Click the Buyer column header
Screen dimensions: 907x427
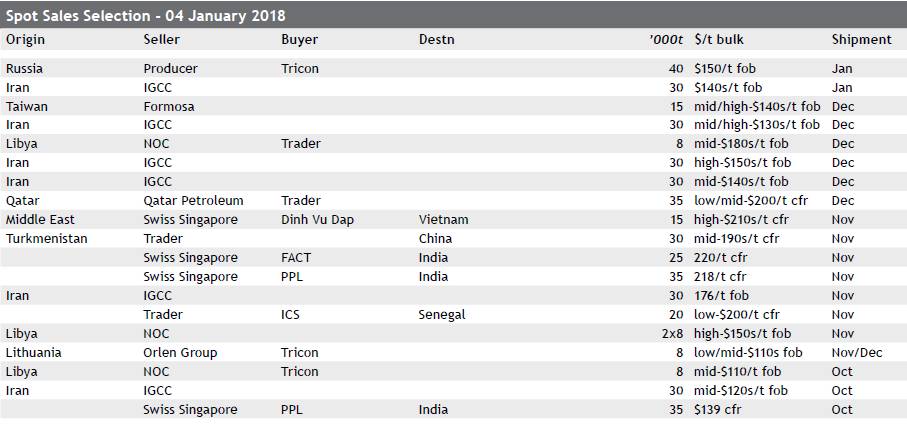click(300, 40)
